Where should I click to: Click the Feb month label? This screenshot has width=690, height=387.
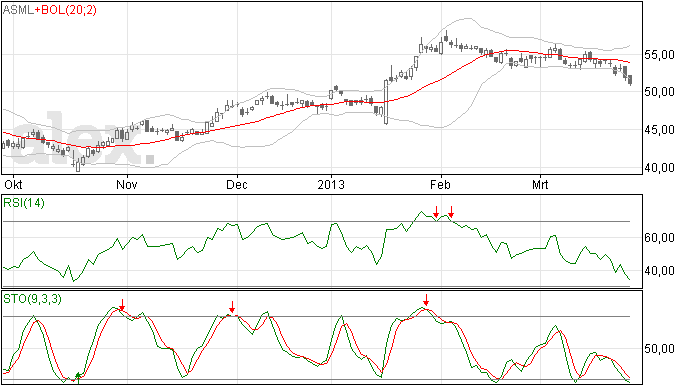[x=440, y=184]
